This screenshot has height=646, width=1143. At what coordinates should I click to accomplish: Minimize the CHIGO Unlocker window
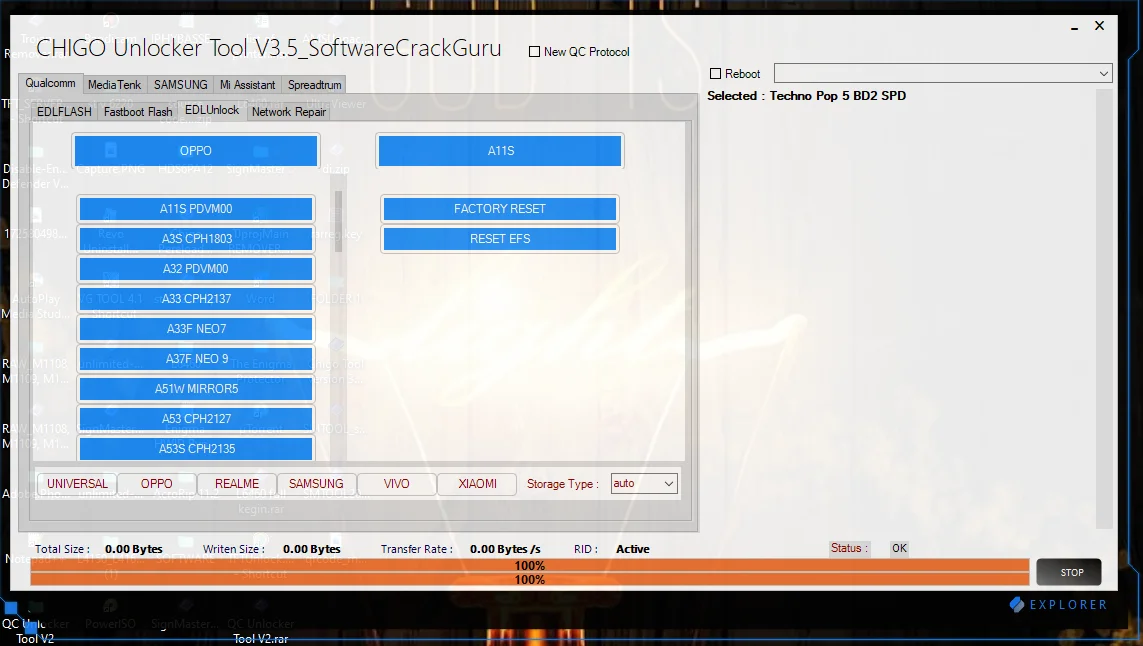(x=1074, y=27)
